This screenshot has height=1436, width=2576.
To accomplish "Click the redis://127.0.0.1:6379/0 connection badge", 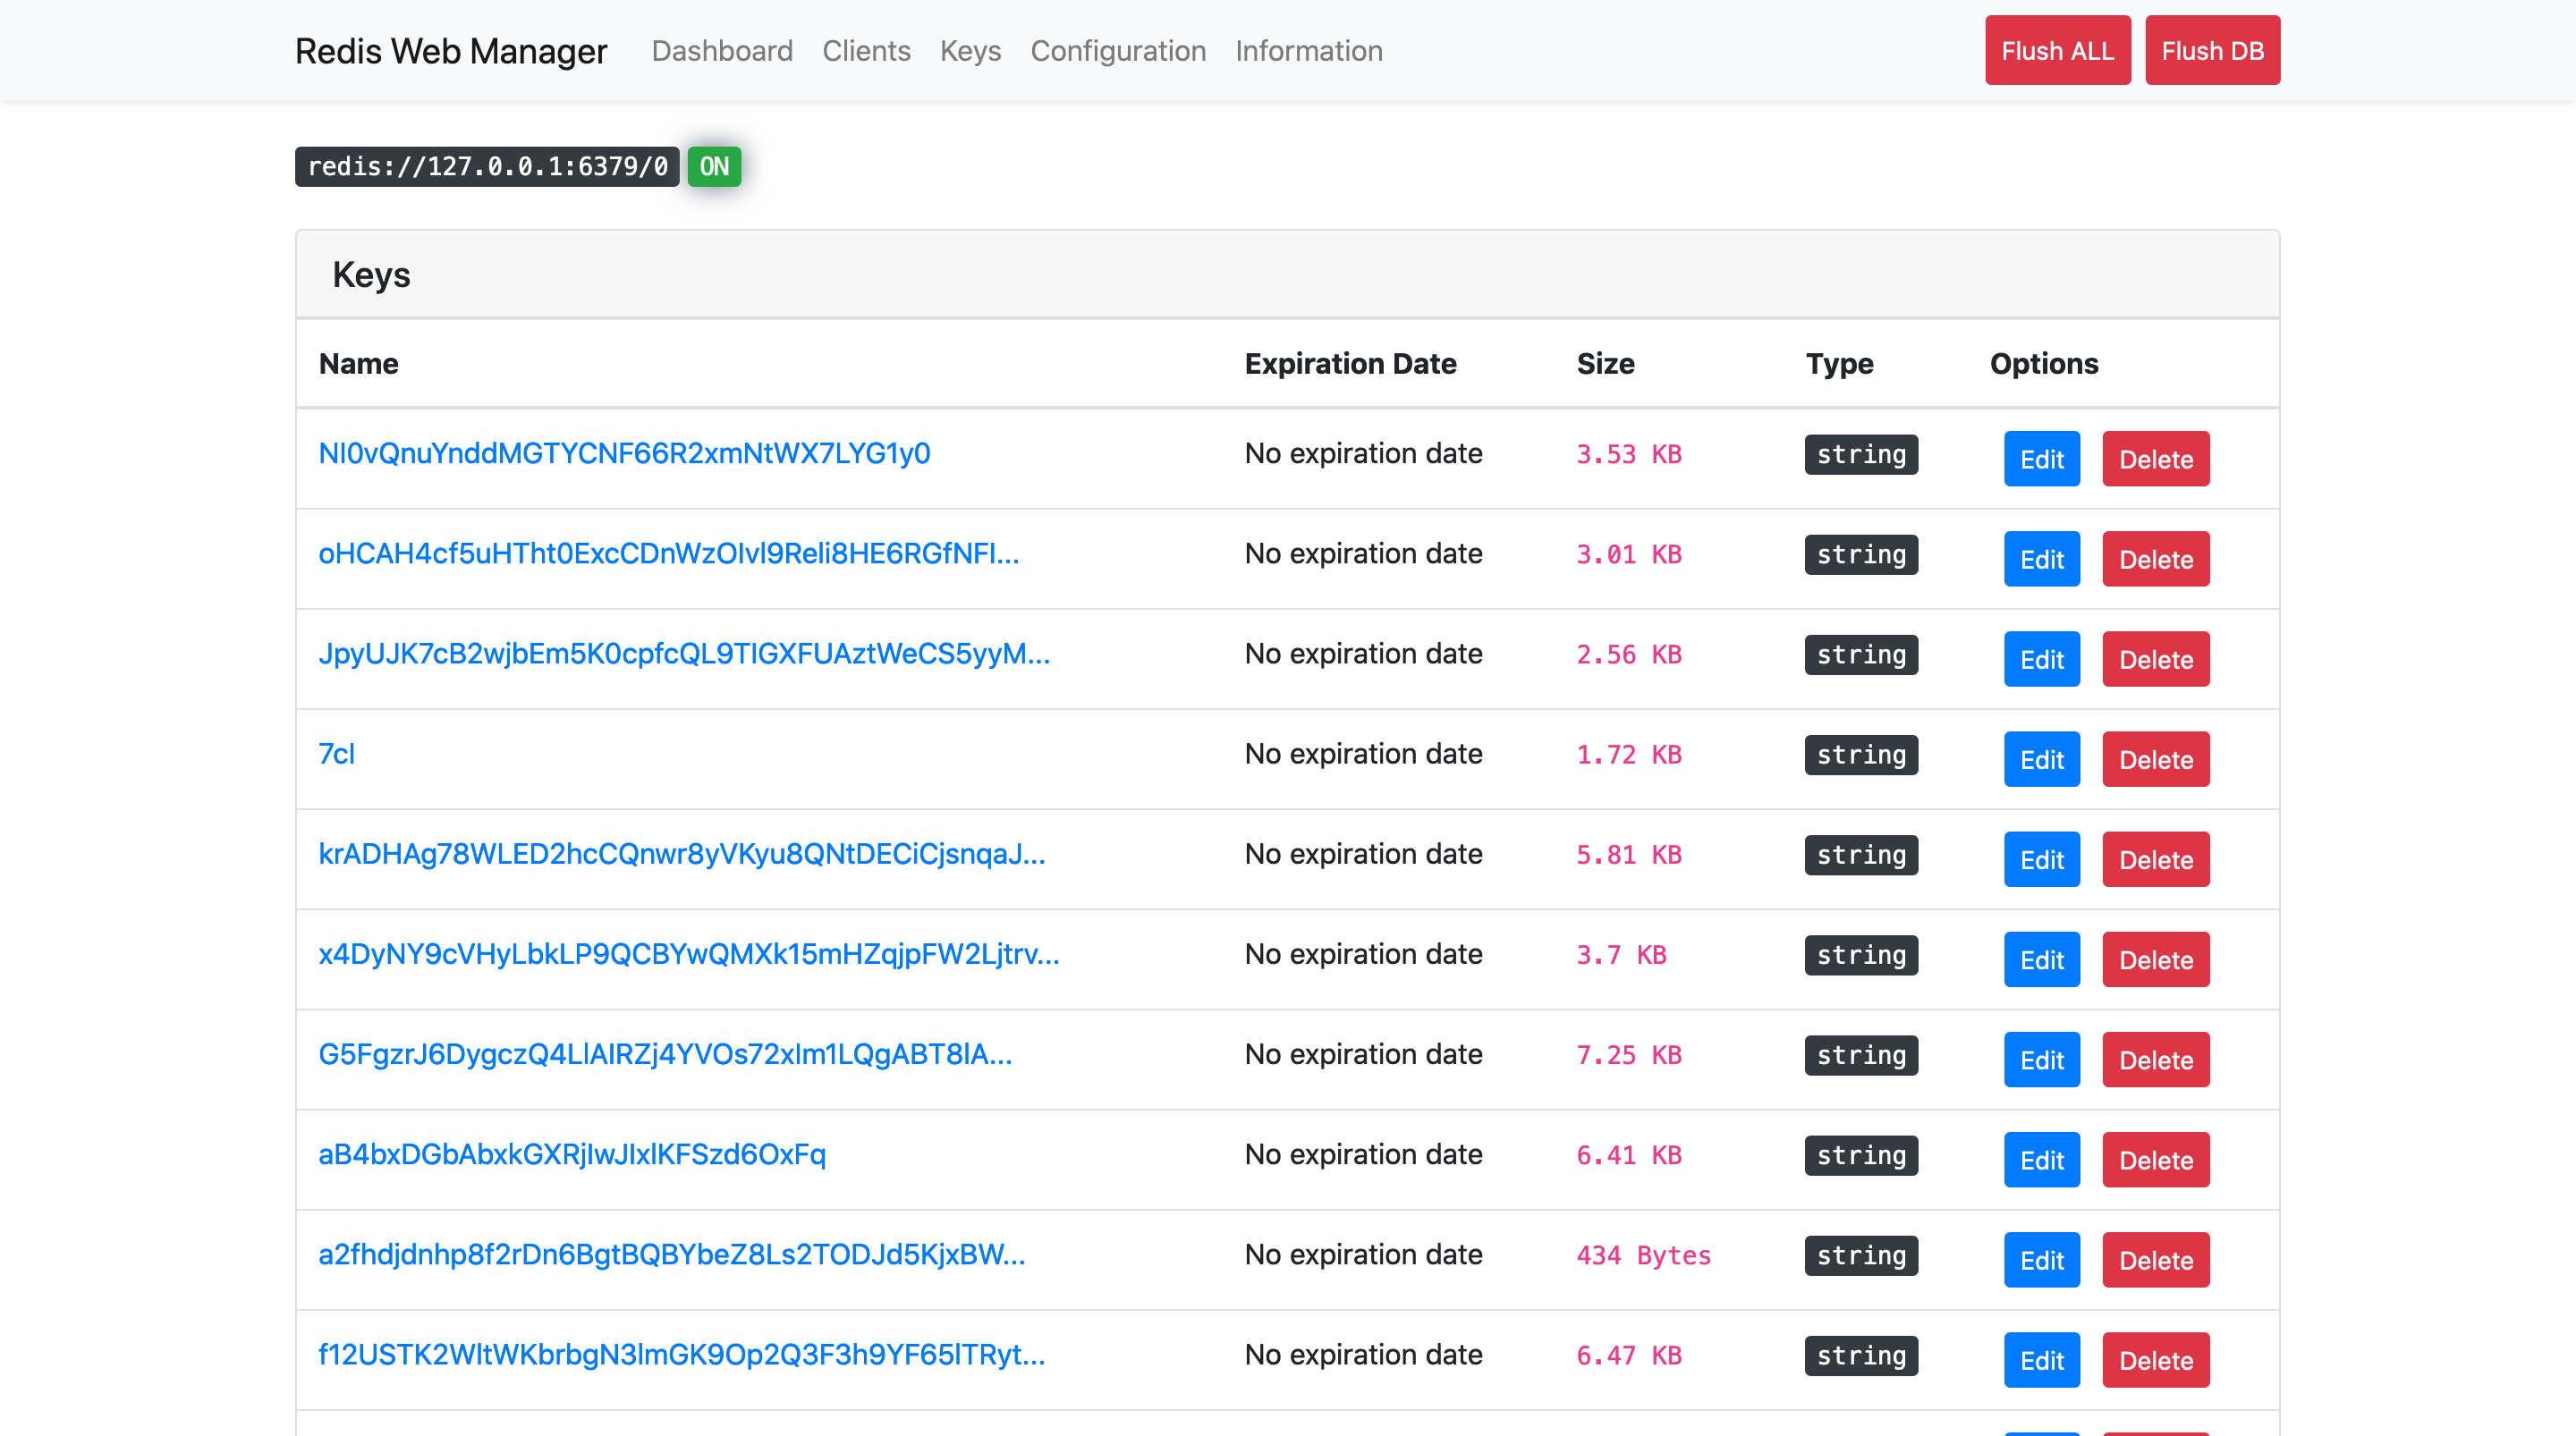I will point(487,167).
